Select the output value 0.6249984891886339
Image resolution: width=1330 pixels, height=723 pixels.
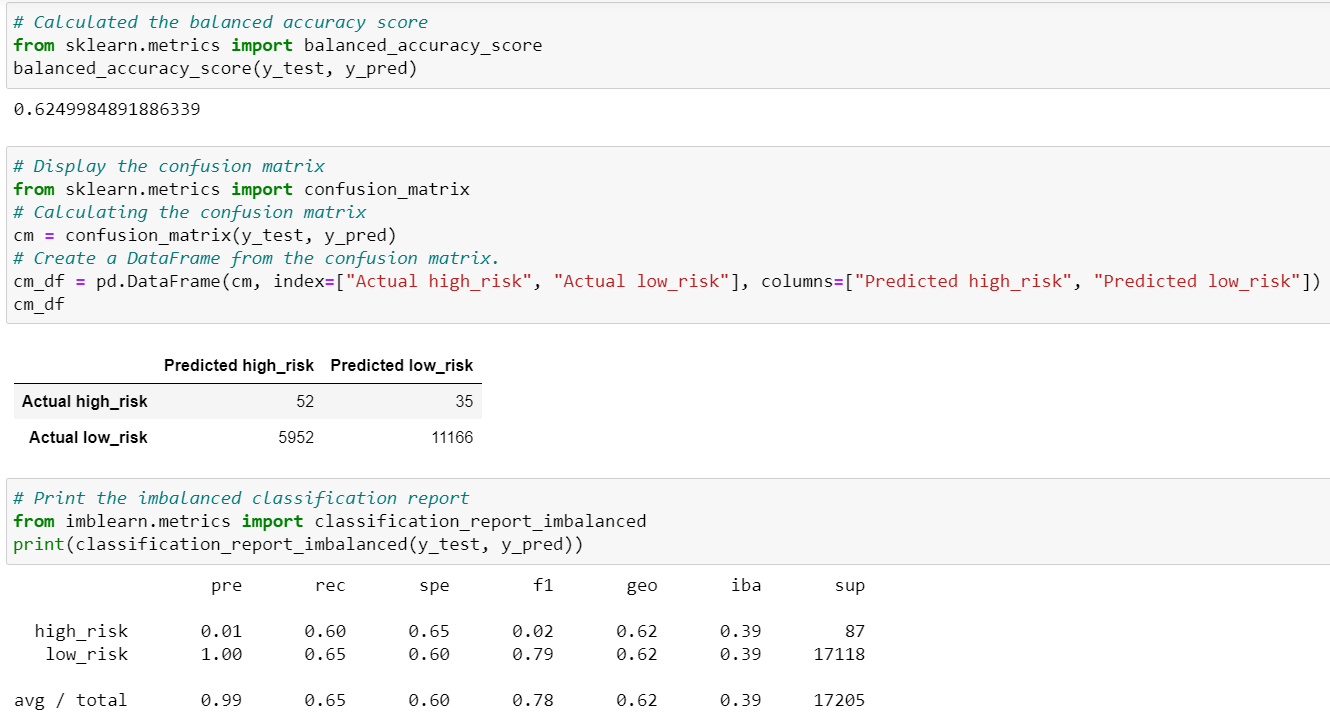[x=107, y=110]
